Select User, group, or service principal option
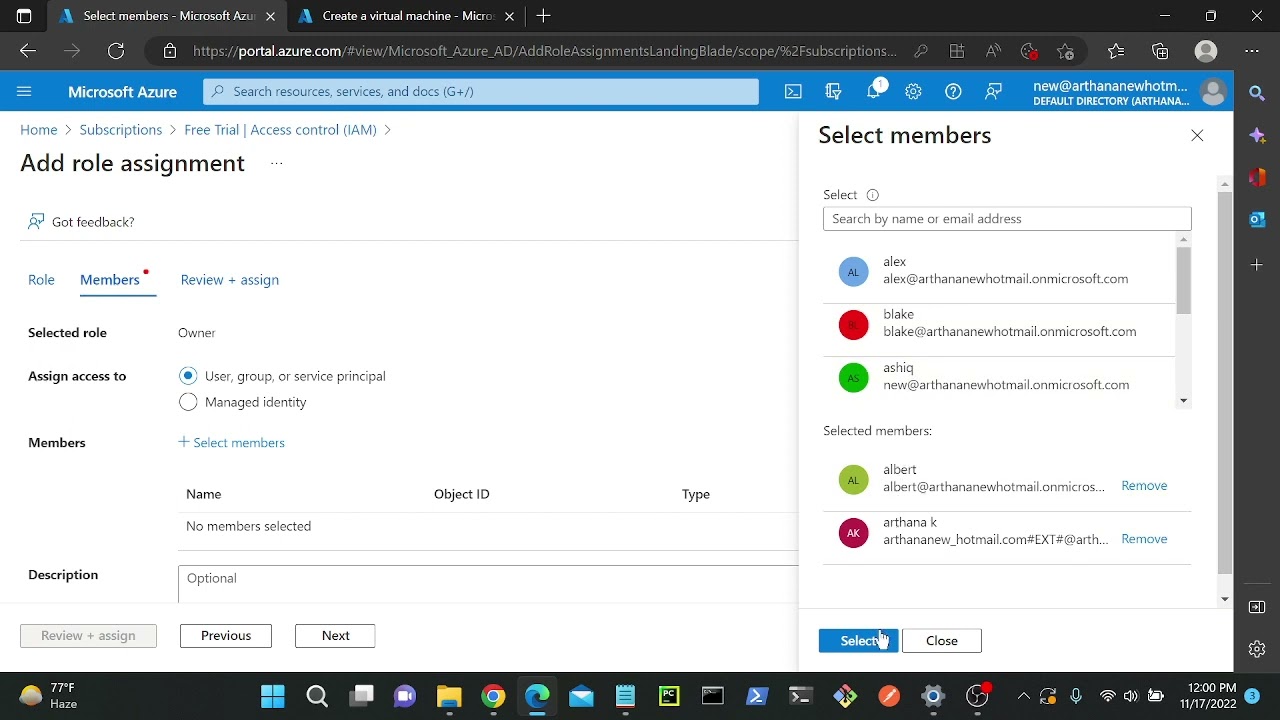This screenshot has height=720, width=1280. (188, 376)
